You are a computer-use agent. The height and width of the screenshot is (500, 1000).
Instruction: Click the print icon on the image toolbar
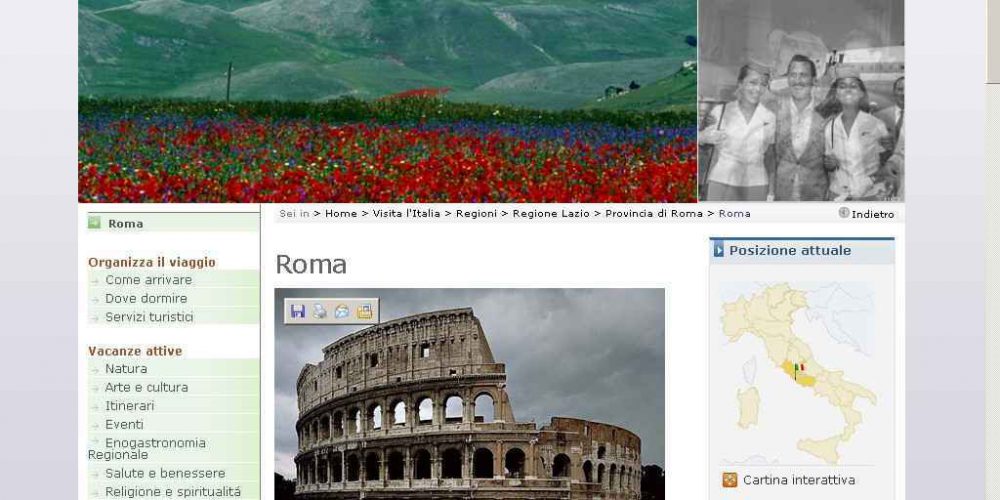320,311
